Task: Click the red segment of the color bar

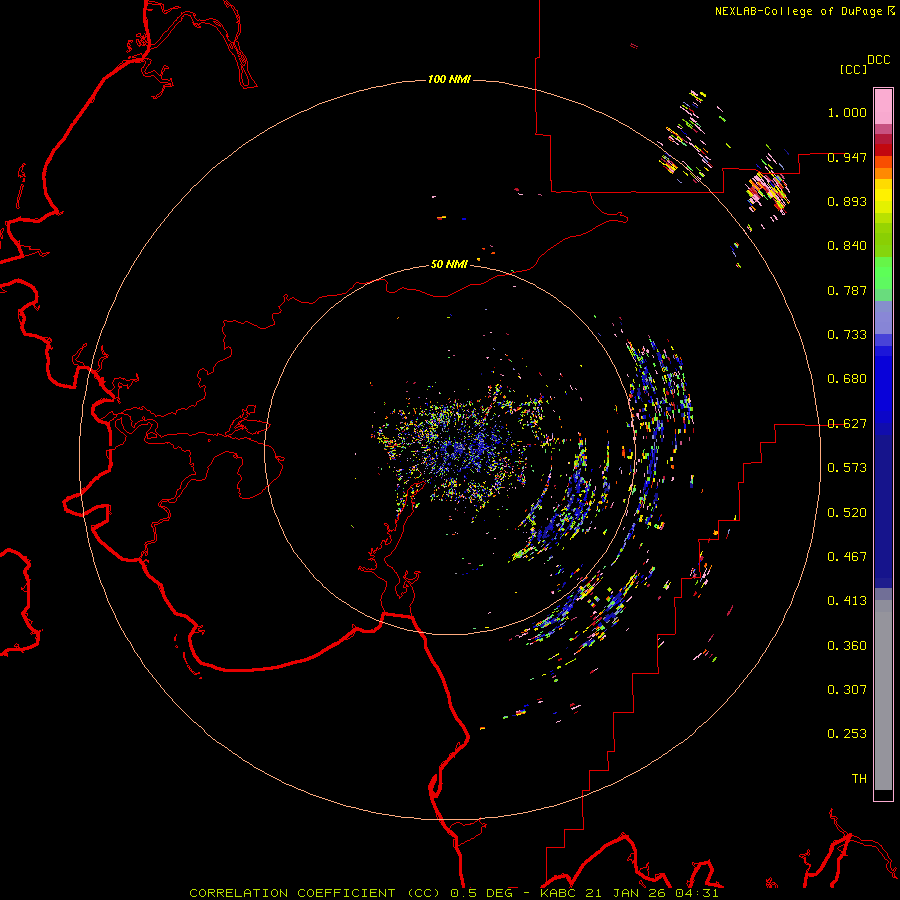Action: (883, 149)
